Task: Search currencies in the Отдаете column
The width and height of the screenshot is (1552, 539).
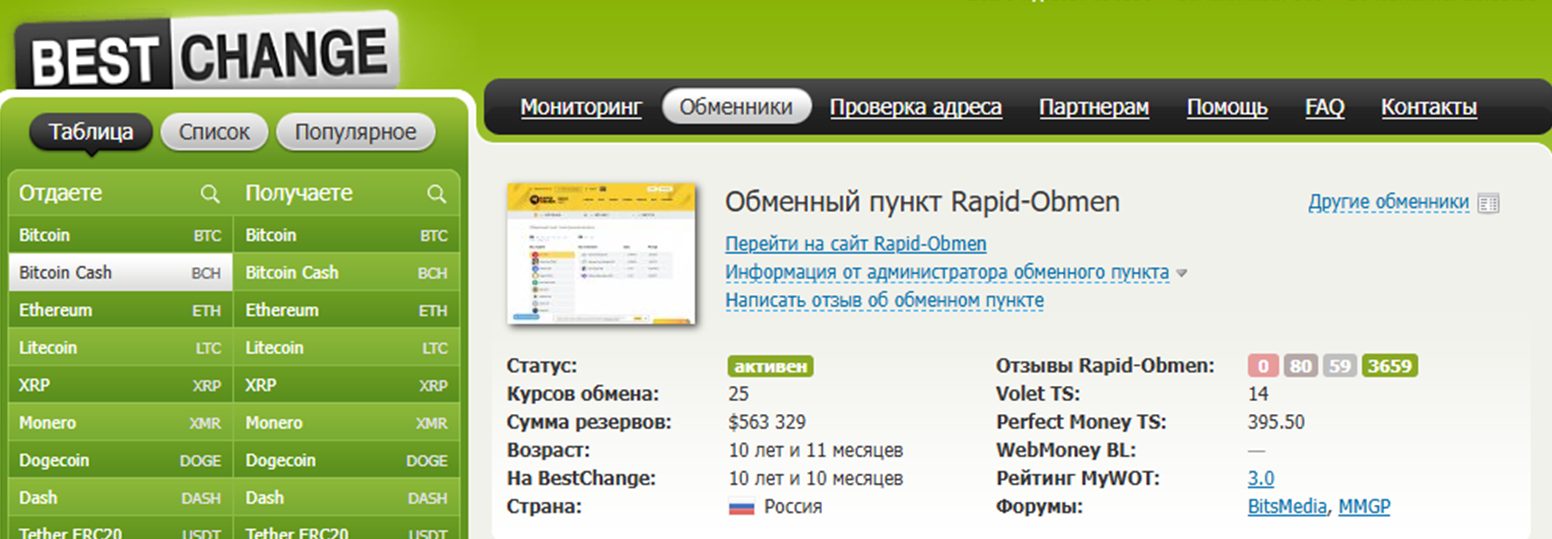Action: (210, 194)
